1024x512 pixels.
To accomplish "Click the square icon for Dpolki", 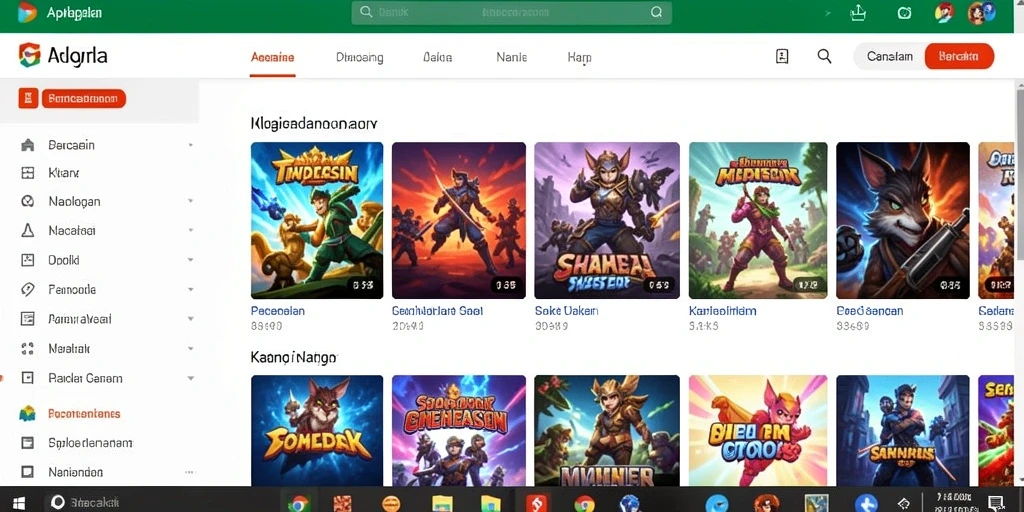I will click(27, 260).
